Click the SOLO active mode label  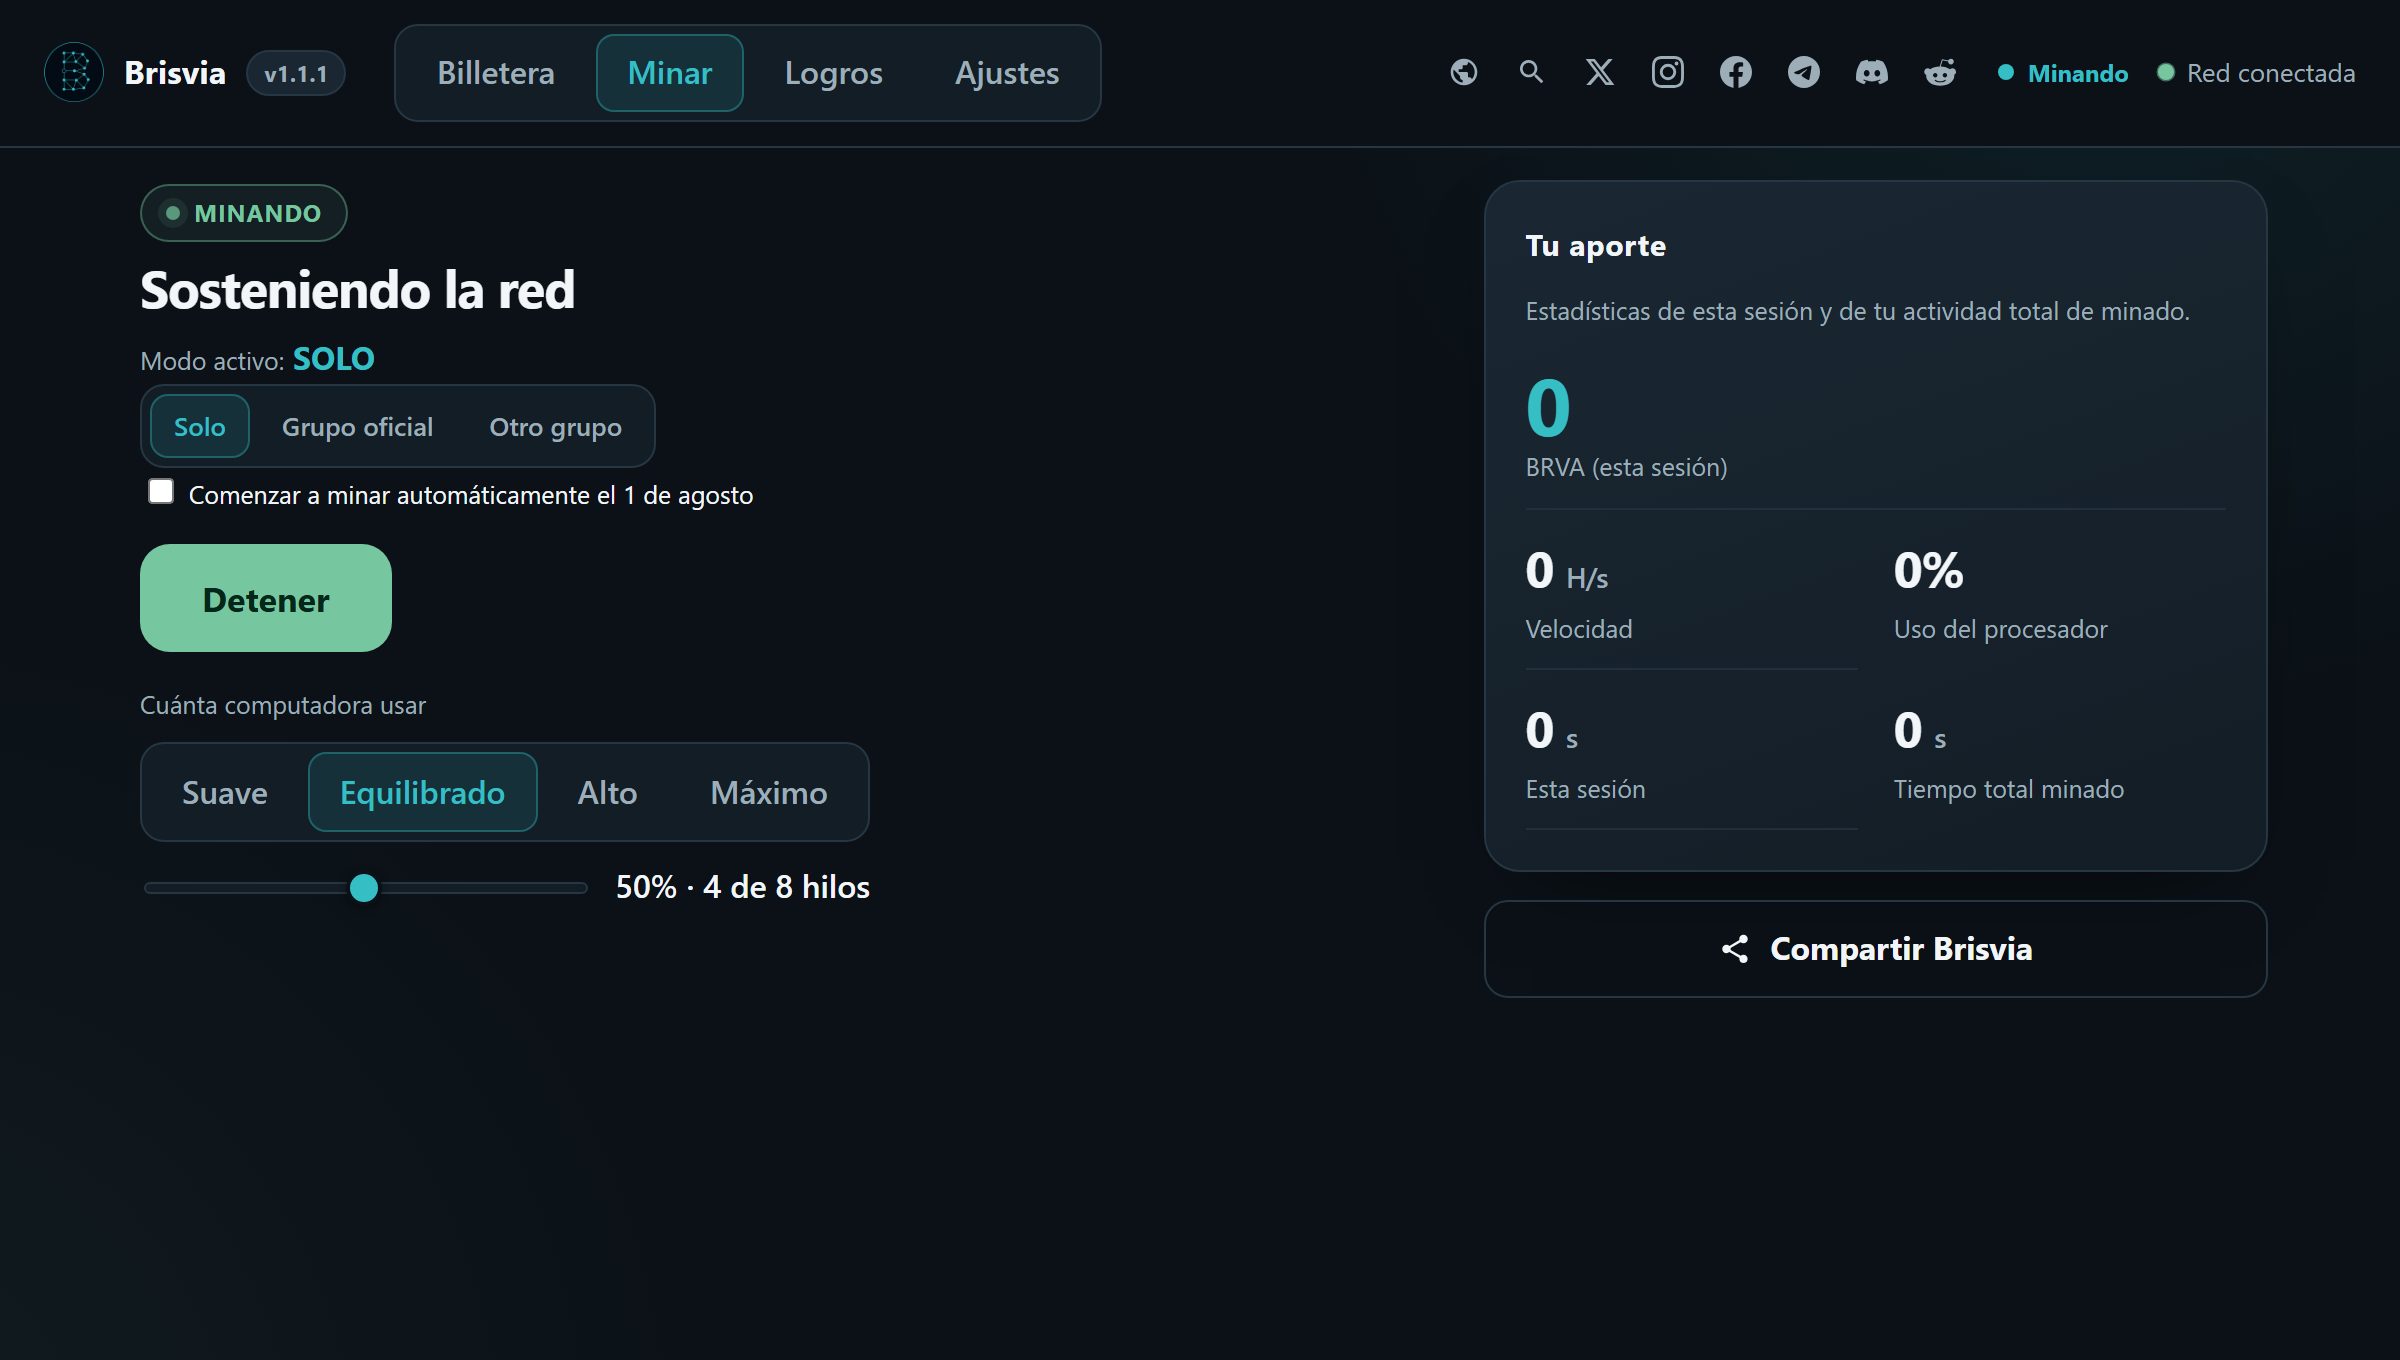pos(333,359)
